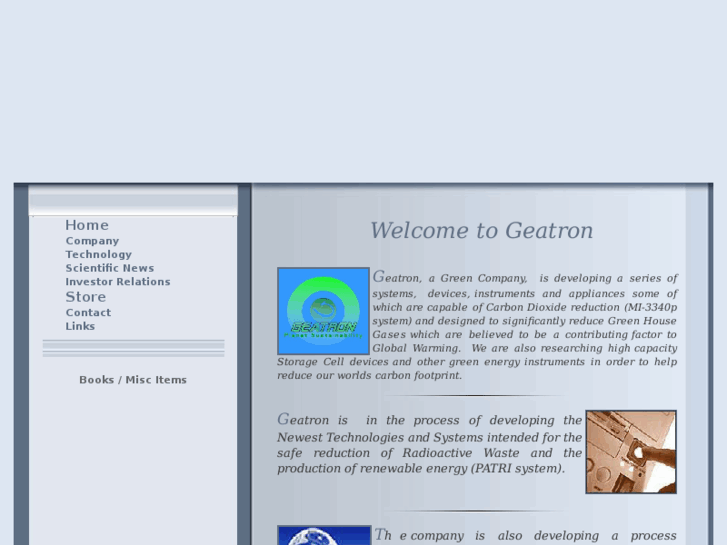Click the Earth globe image
The width and height of the screenshot is (727, 545).
[x=324, y=535]
